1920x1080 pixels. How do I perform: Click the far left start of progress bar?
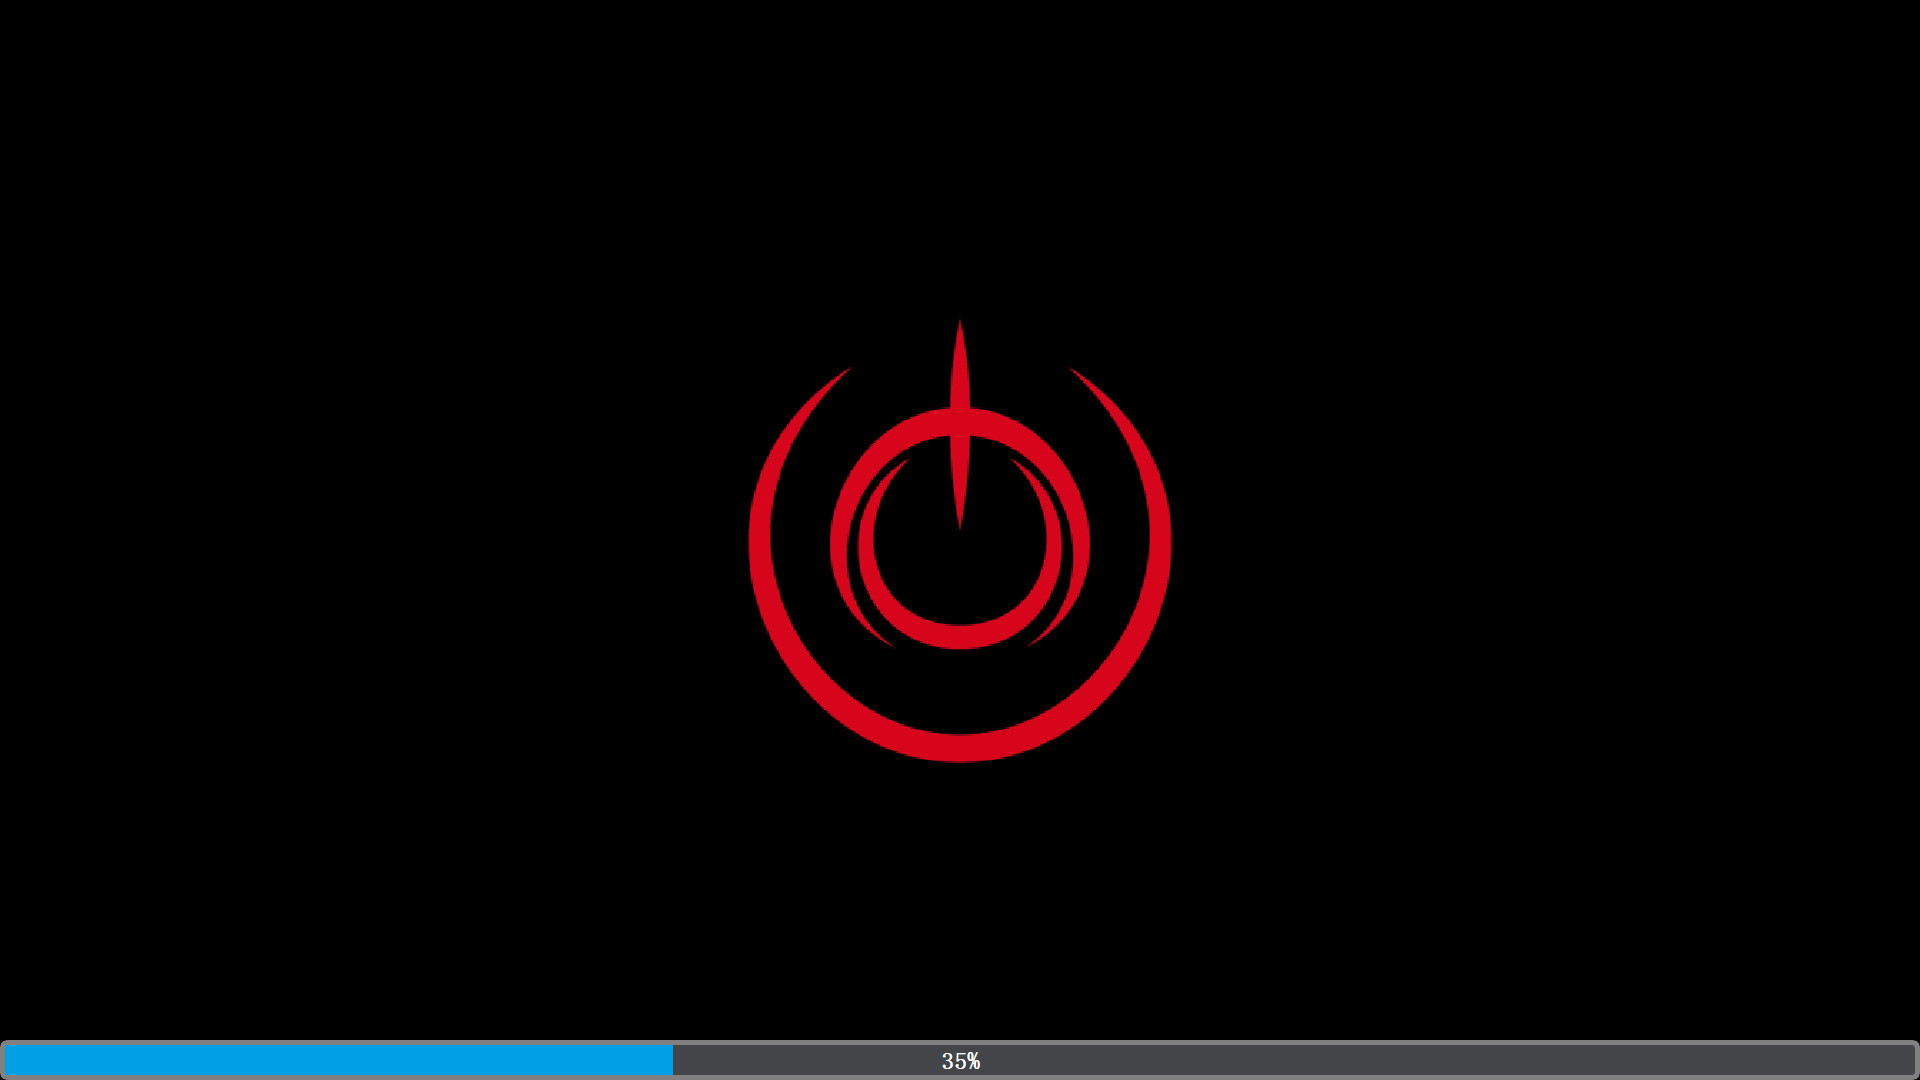coord(8,1060)
